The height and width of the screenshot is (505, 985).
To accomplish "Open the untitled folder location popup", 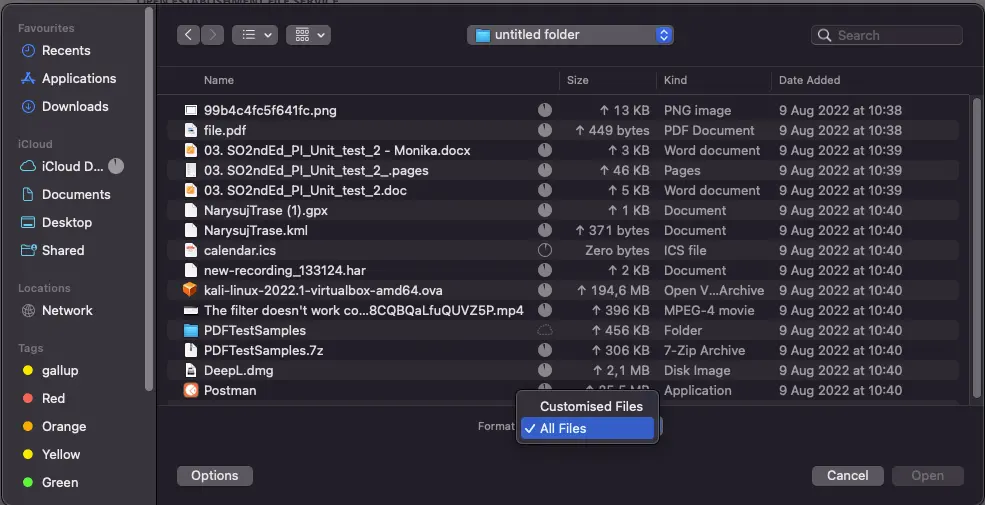I will click(x=570, y=35).
